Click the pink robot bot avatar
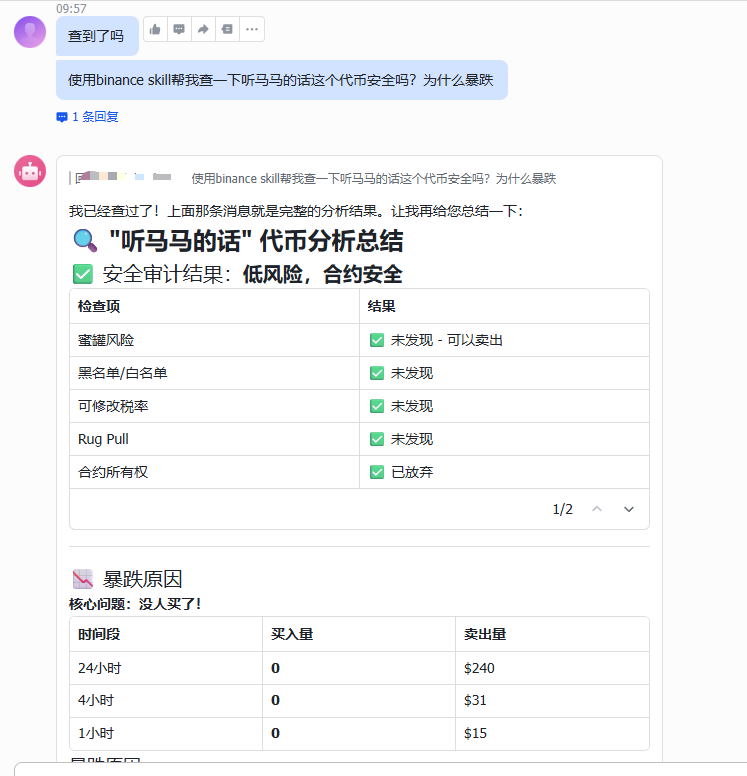 point(30,171)
